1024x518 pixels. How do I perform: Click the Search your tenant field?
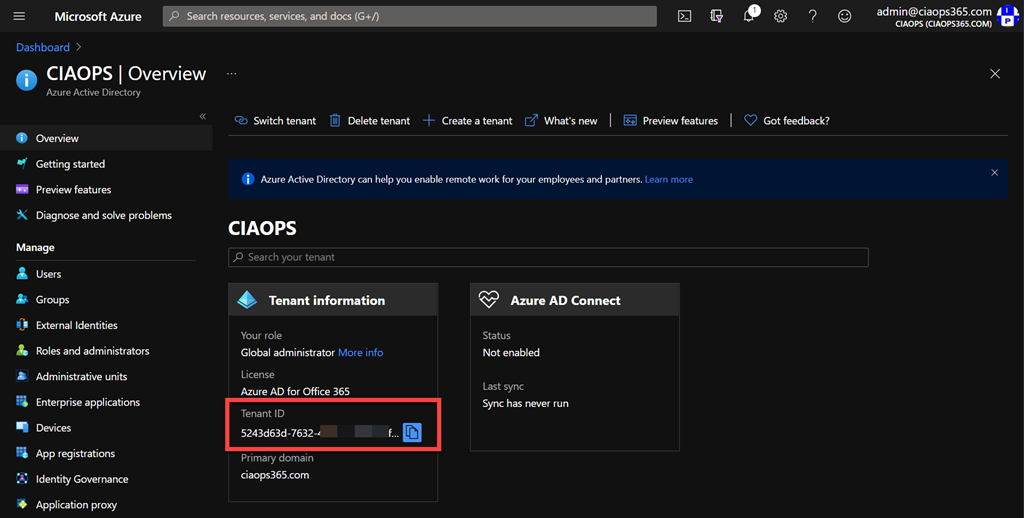pos(548,257)
